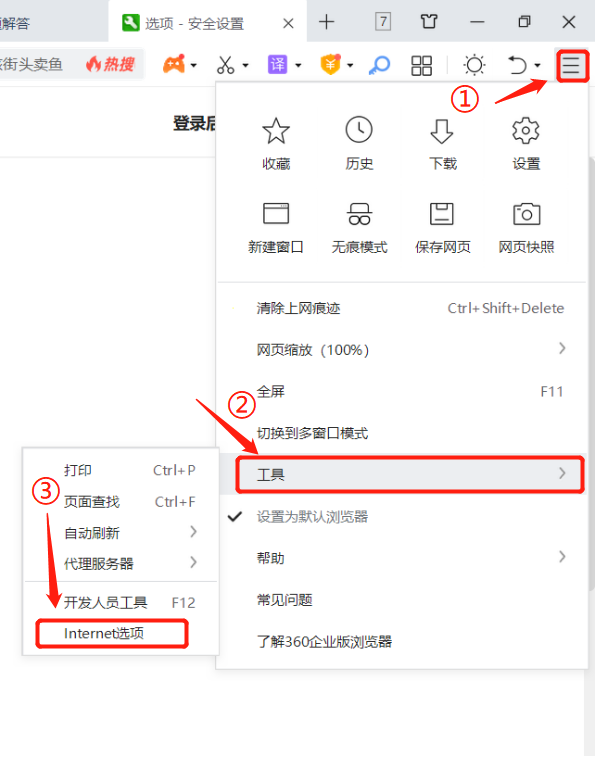Viewport: 595px width, 757px height.
Task: Click the 无痕模式 incognito icon
Action: pyautogui.click(x=359, y=214)
